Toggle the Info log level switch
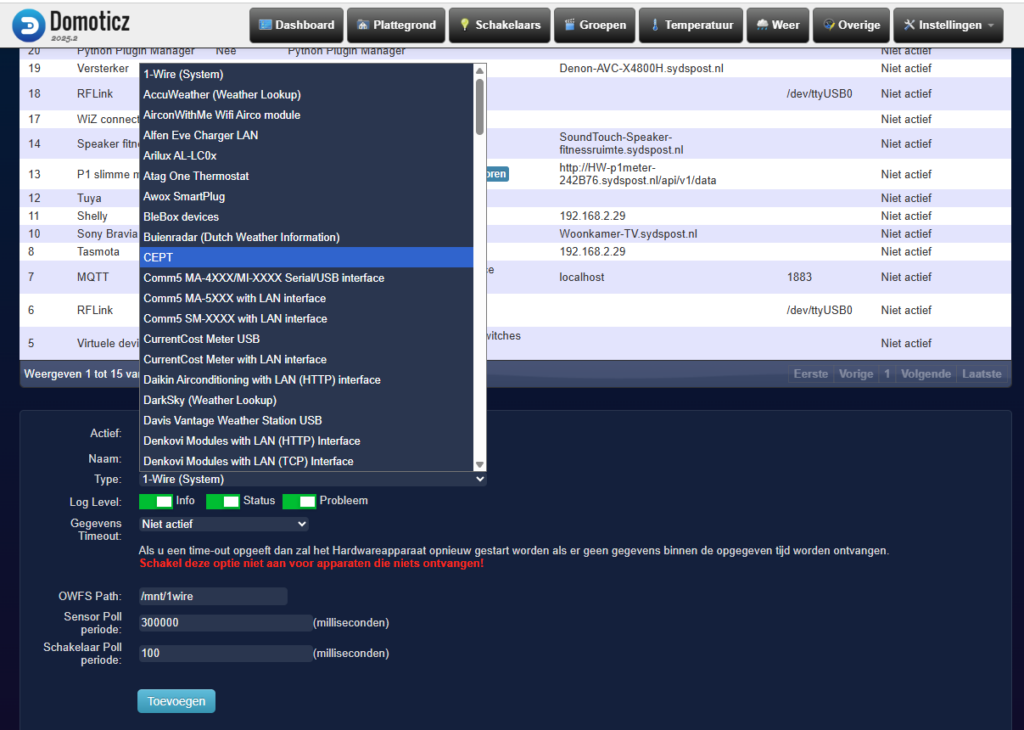Image resolution: width=1024 pixels, height=730 pixels. click(x=156, y=501)
